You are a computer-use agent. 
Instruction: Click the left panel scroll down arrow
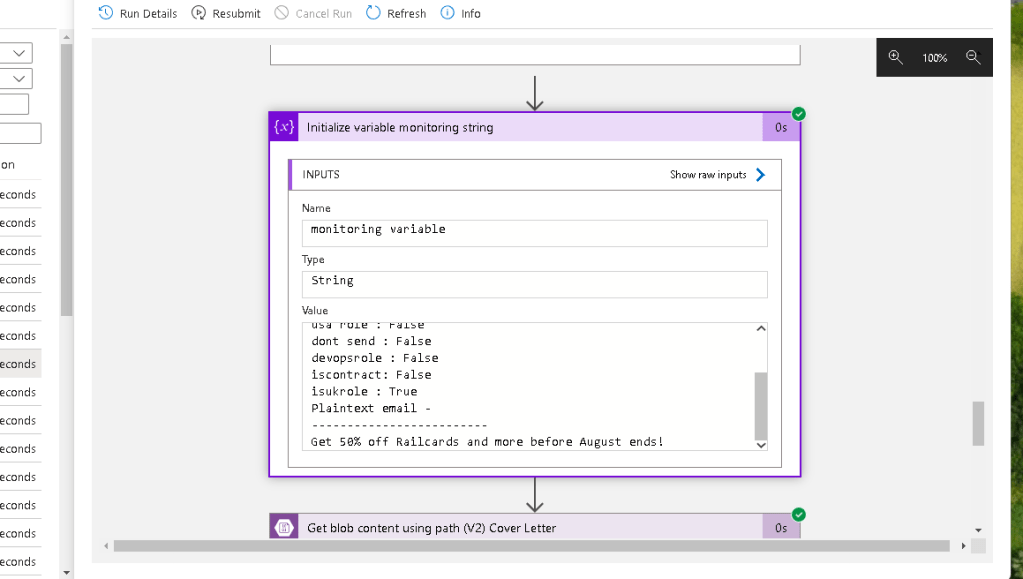[x=66, y=572]
